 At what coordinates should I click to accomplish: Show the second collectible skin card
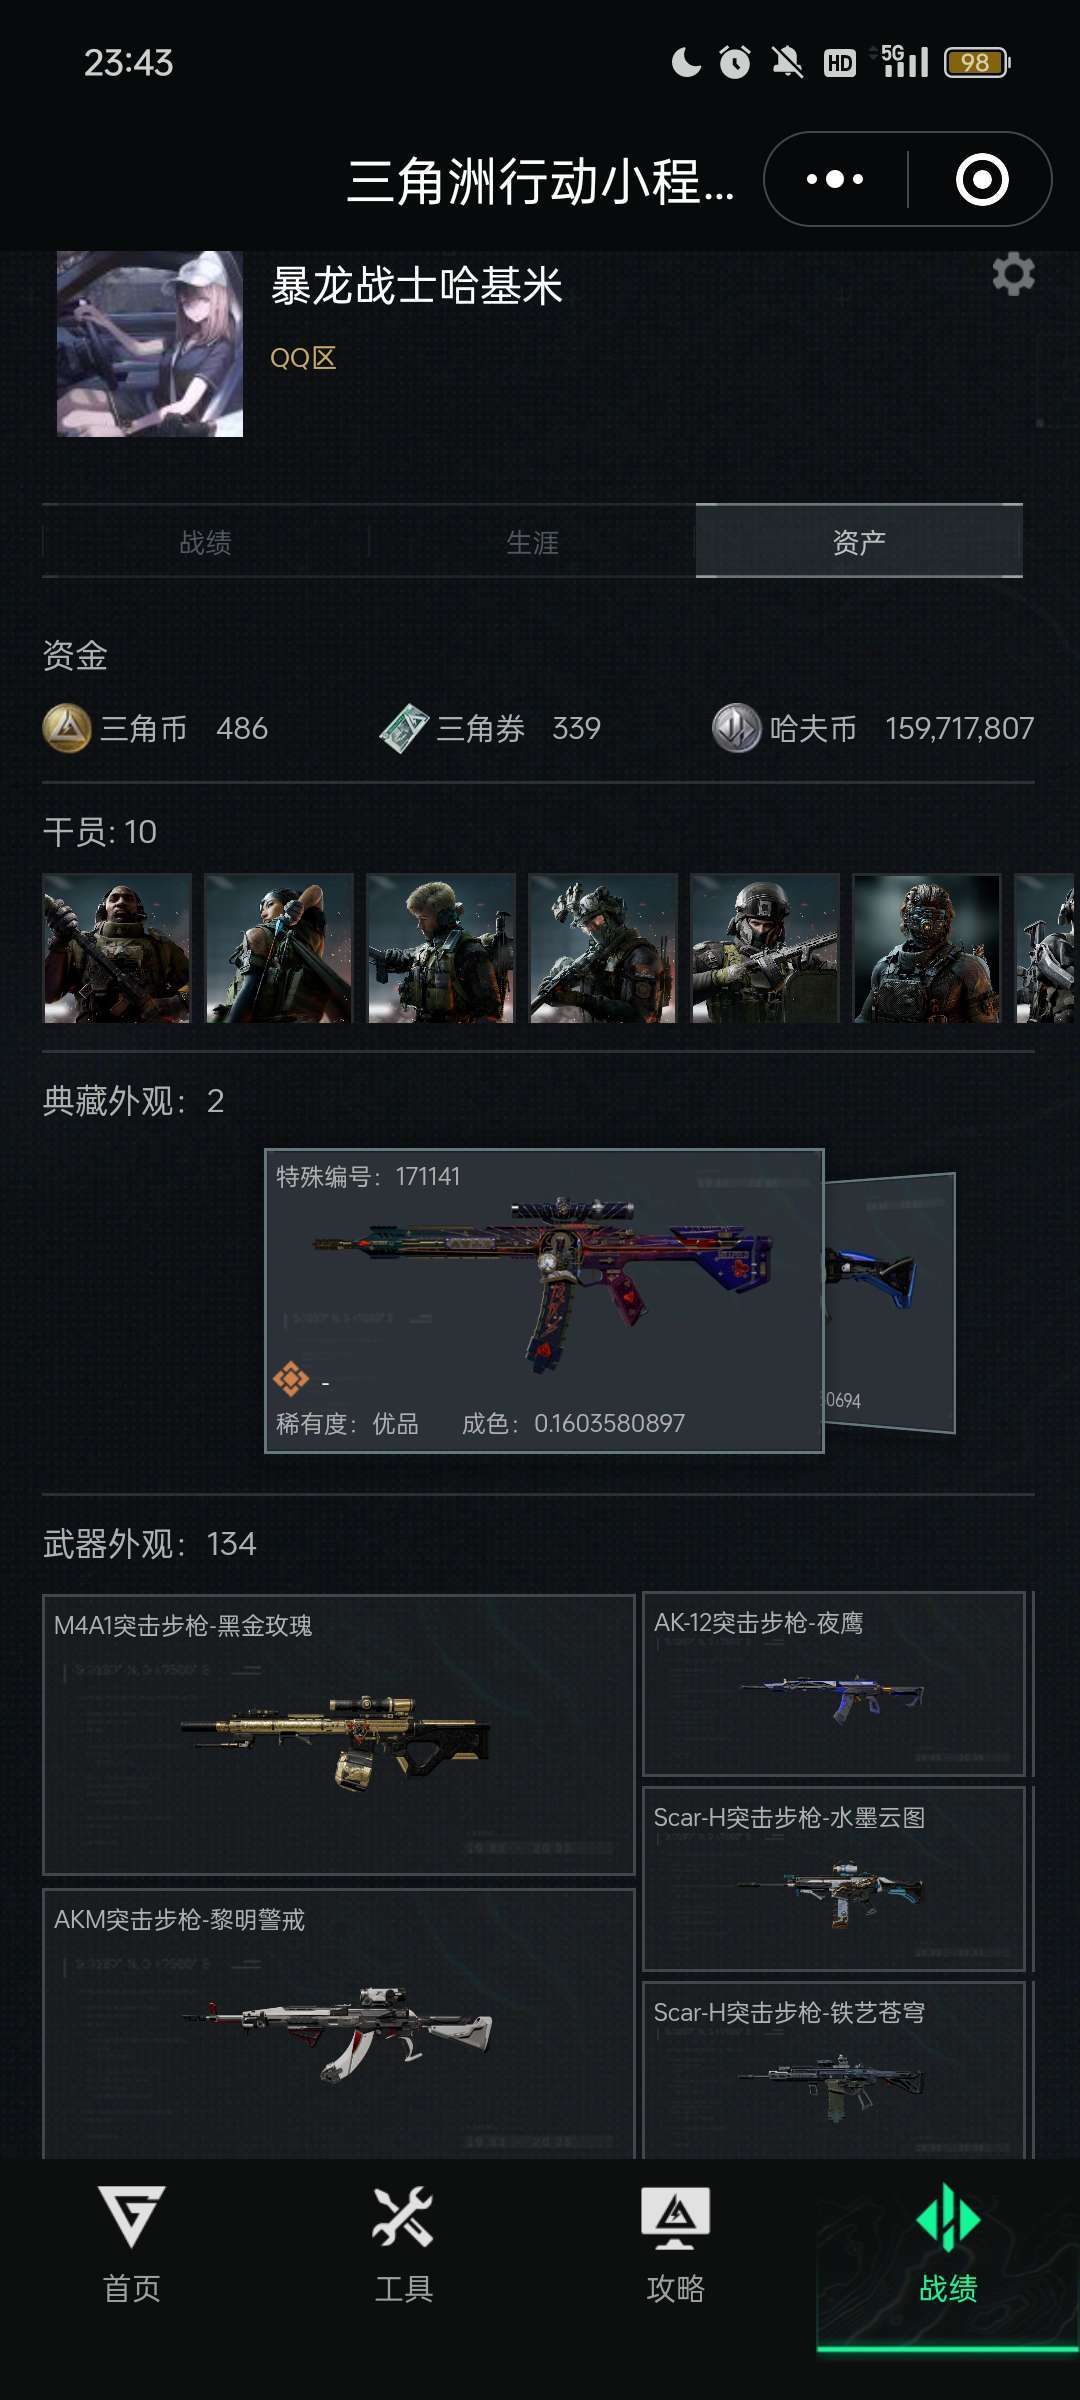point(890,1303)
